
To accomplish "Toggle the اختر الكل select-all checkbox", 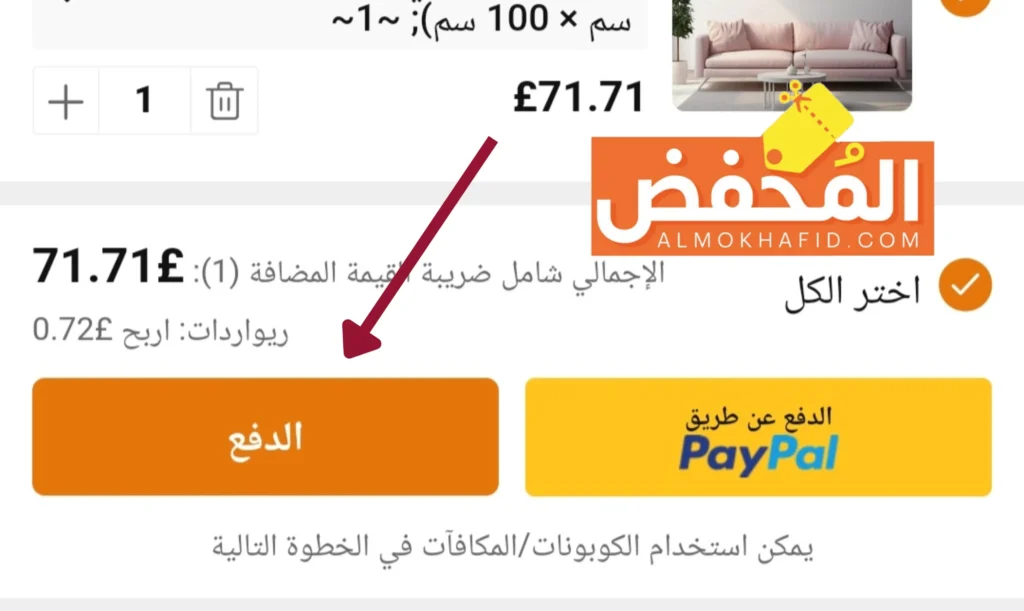I will point(965,285).
